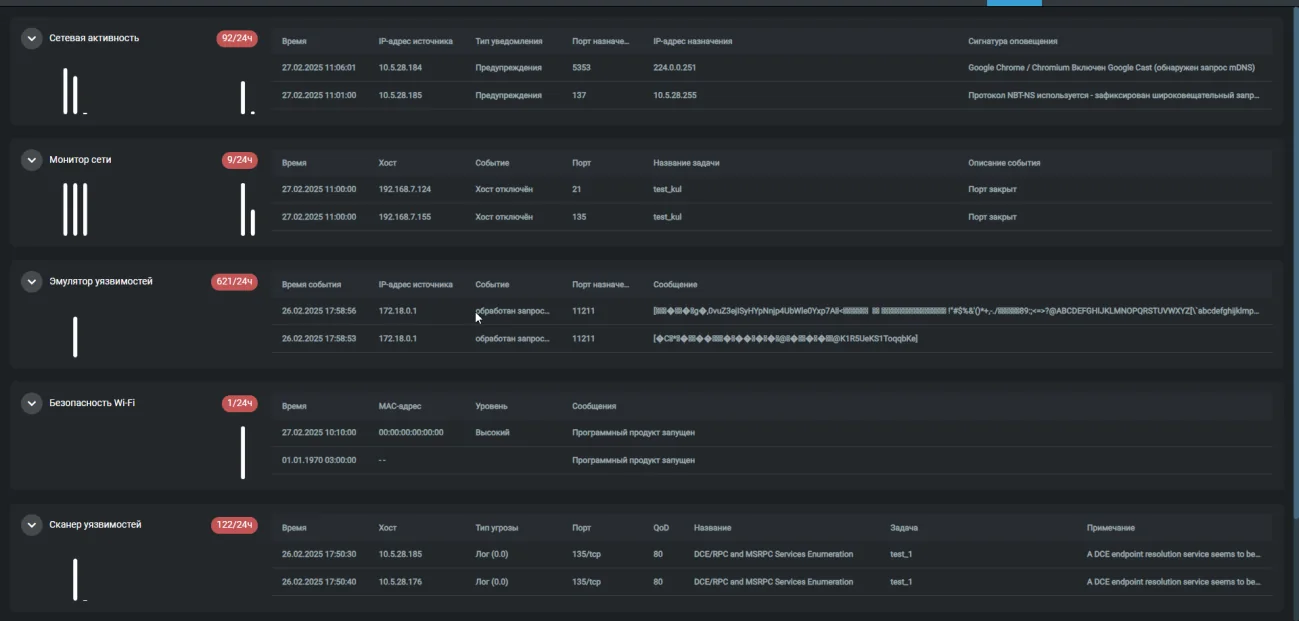Open the Сетевая активность section title
1299x621 pixels.
[x=94, y=38]
